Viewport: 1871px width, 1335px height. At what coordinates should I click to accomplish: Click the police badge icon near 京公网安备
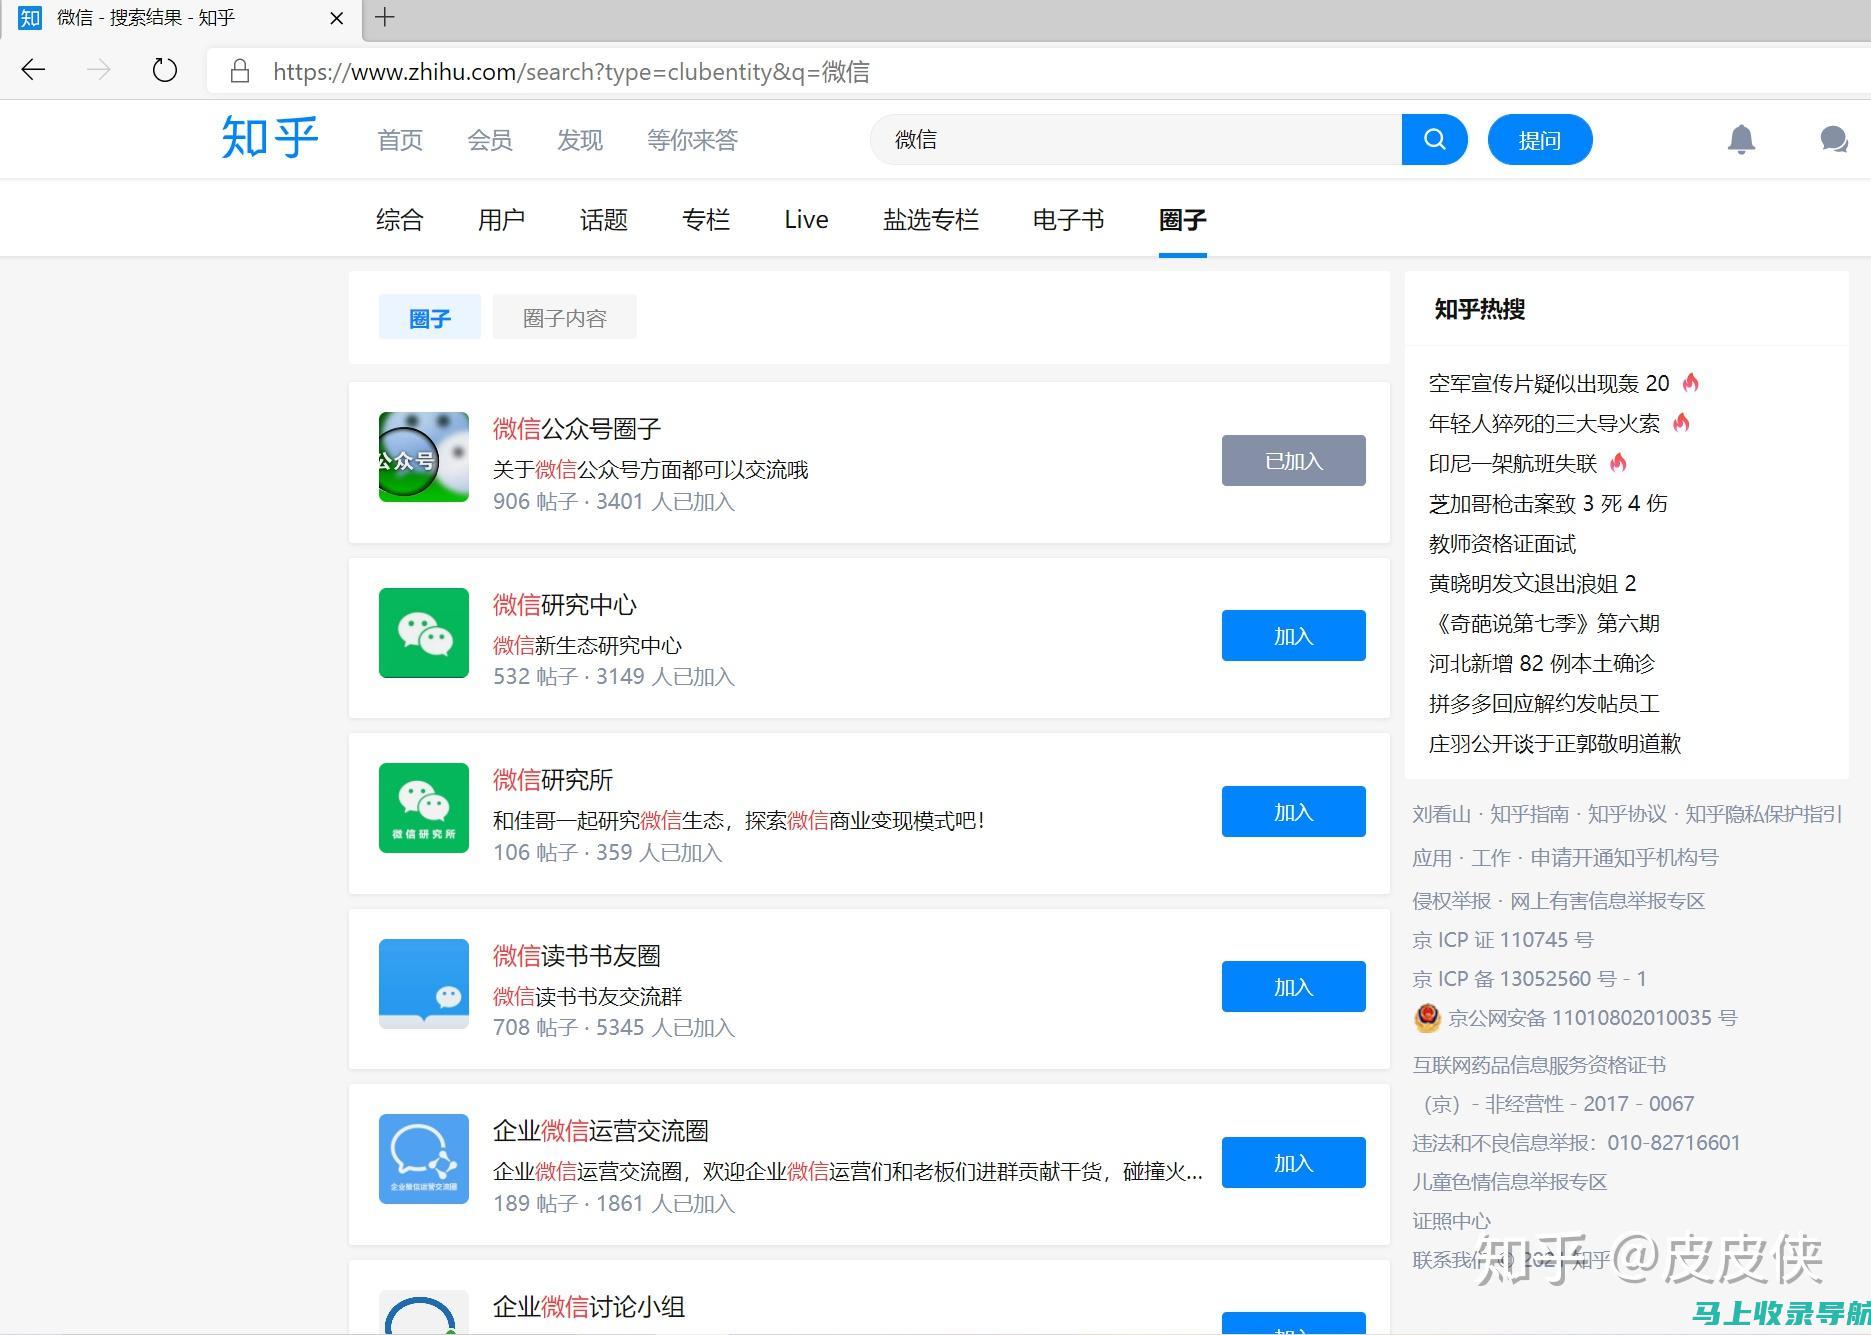pyautogui.click(x=1427, y=1018)
